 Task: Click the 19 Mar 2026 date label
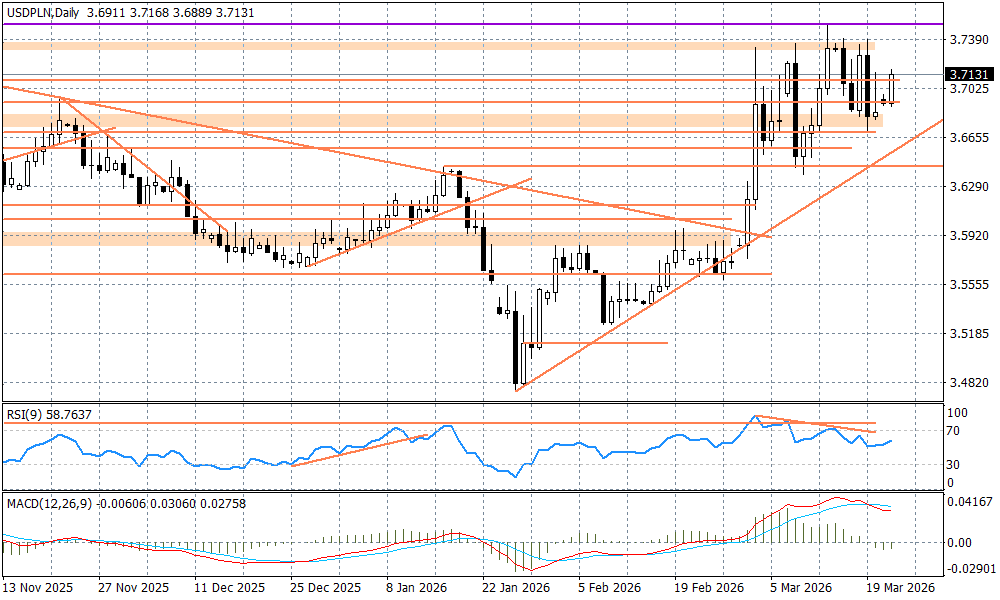point(901,589)
